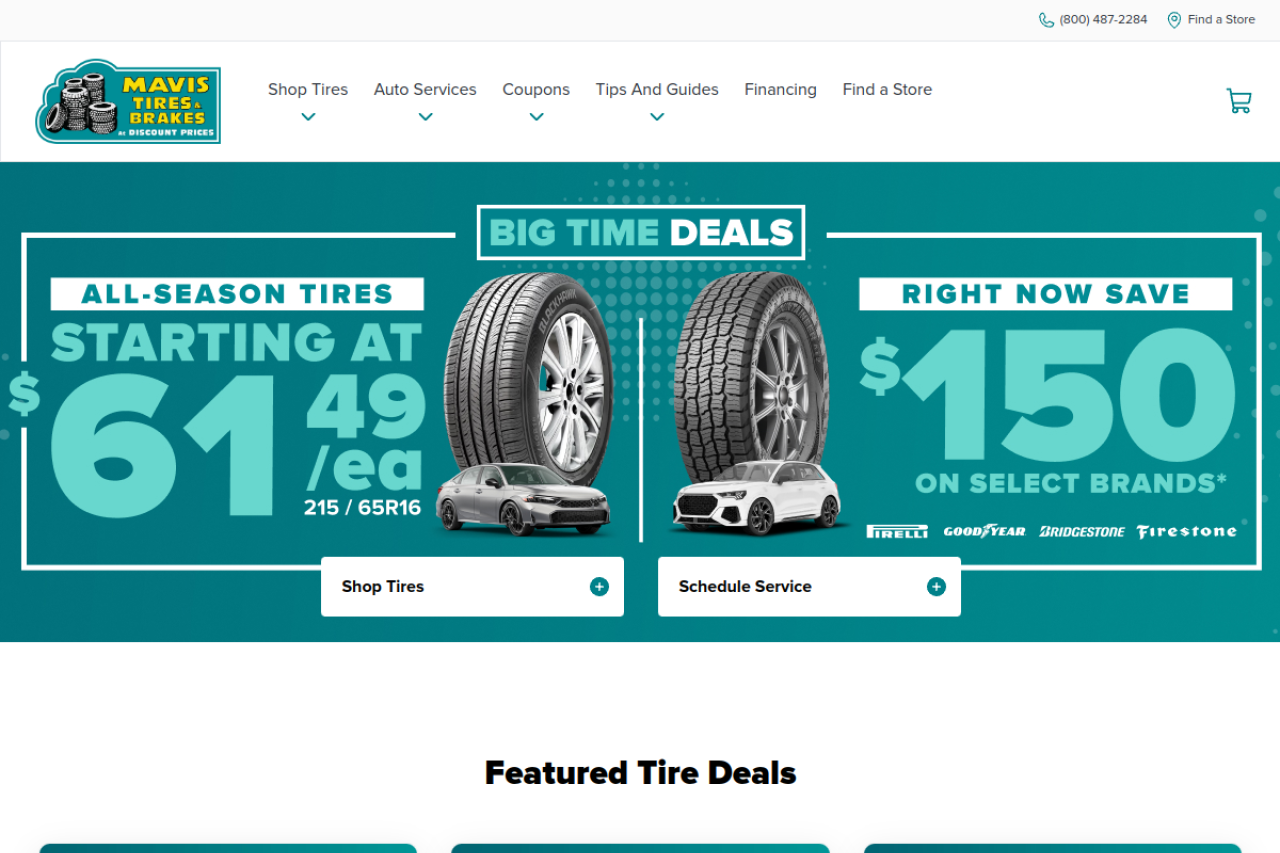This screenshot has width=1280, height=853.
Task: Click the Goodyear brand logo
Action: click(984, 531)
